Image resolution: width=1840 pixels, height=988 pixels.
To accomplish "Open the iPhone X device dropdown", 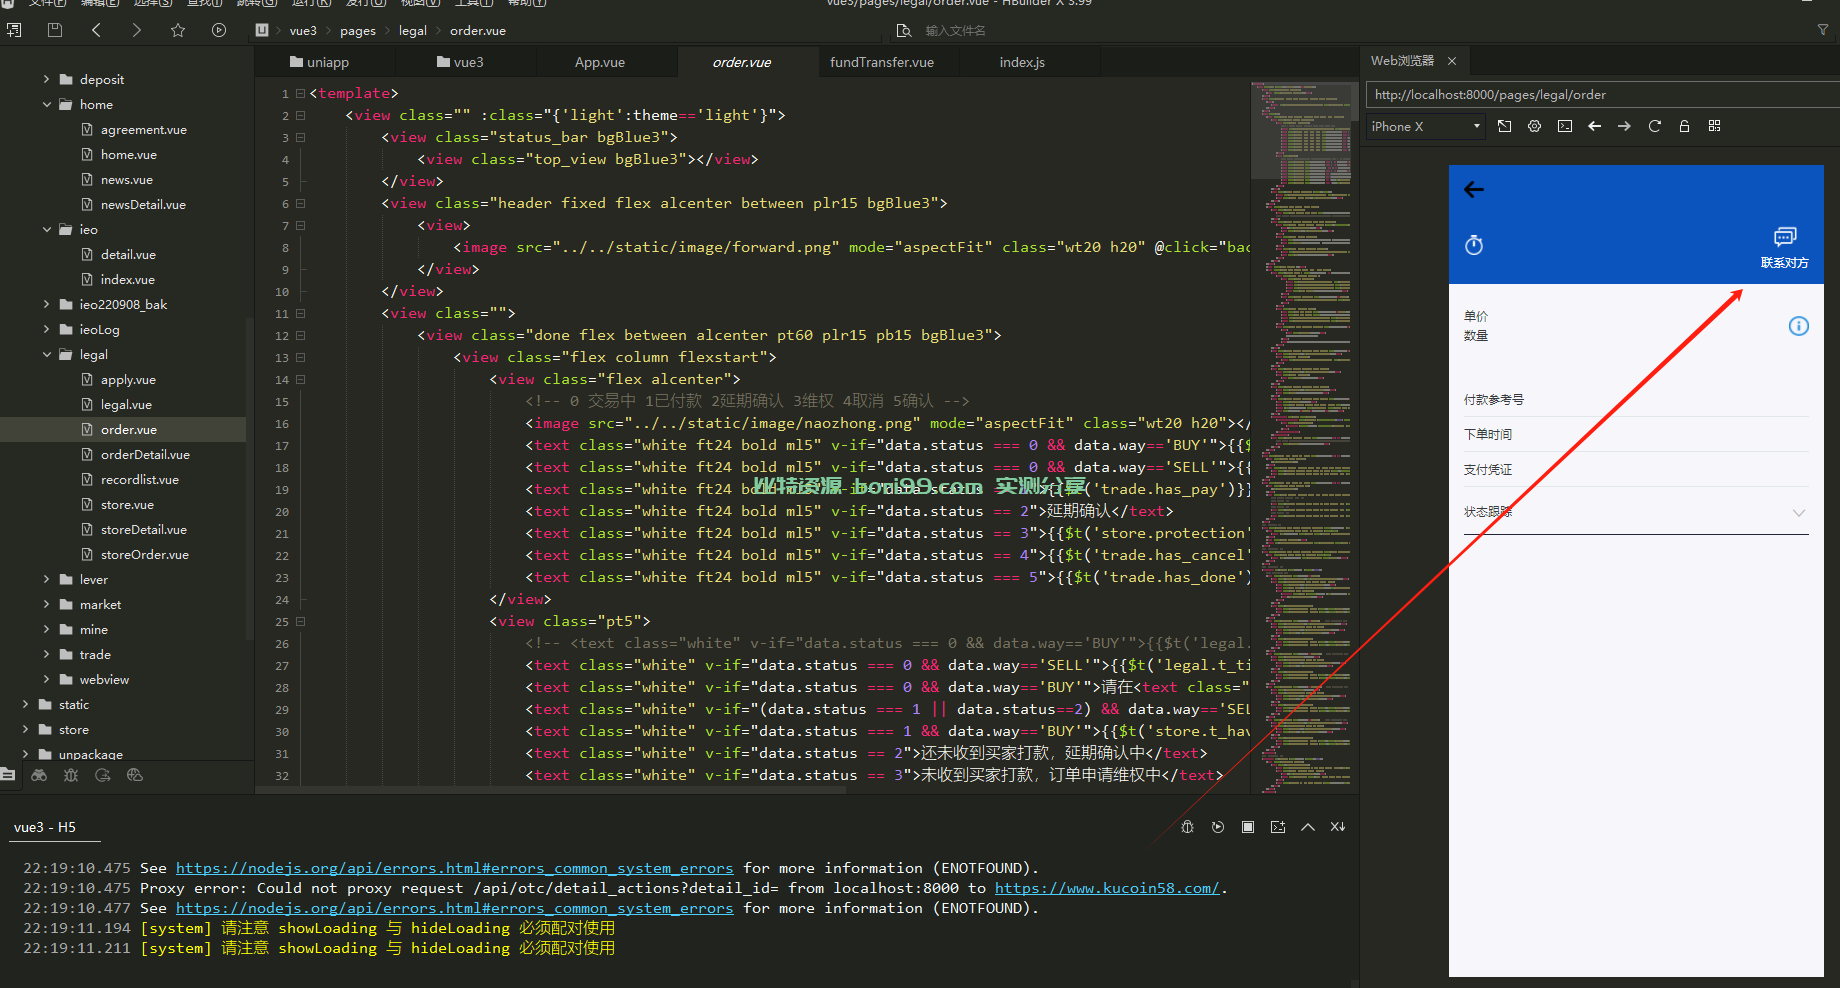I will [x=1425, y=126].
